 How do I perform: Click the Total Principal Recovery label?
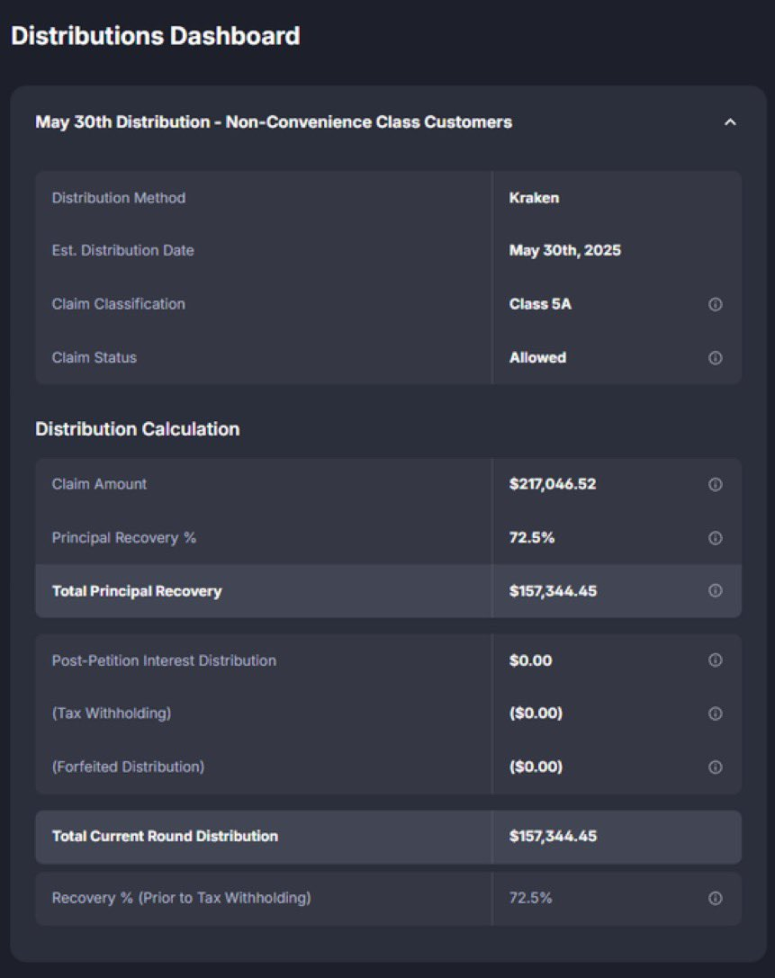137,591
